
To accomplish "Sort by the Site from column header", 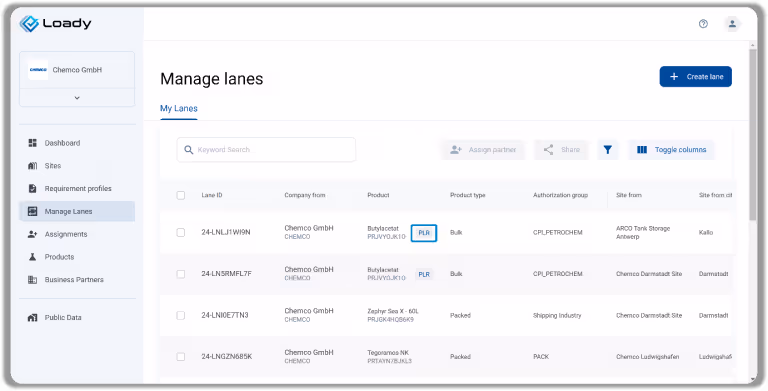I will [x=629, y=195].
